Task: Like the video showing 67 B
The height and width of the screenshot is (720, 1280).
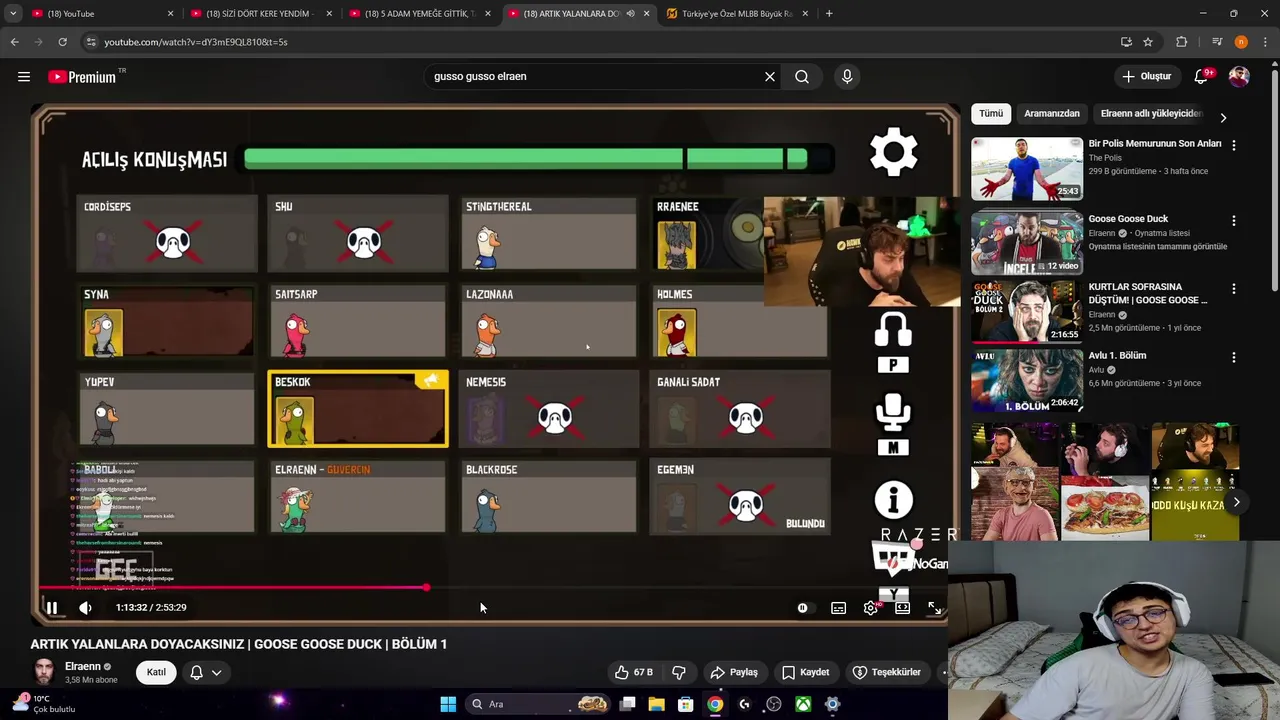Action: point(633,672)
